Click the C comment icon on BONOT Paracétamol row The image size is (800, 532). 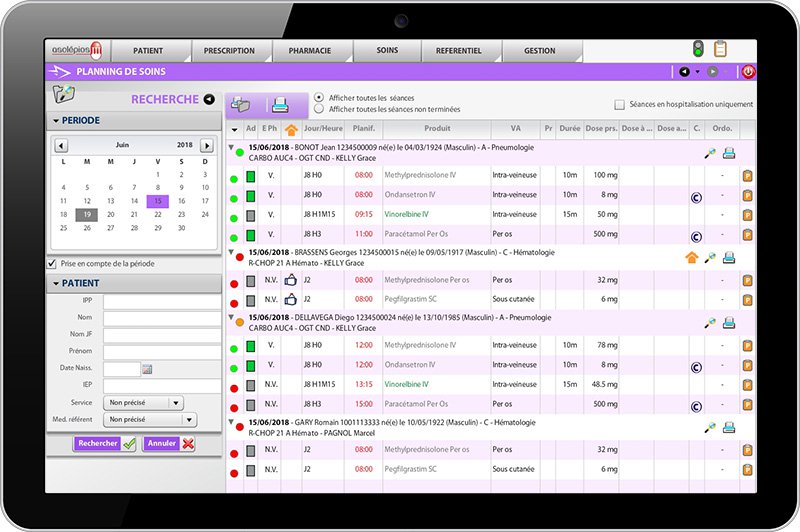point(696,237)
